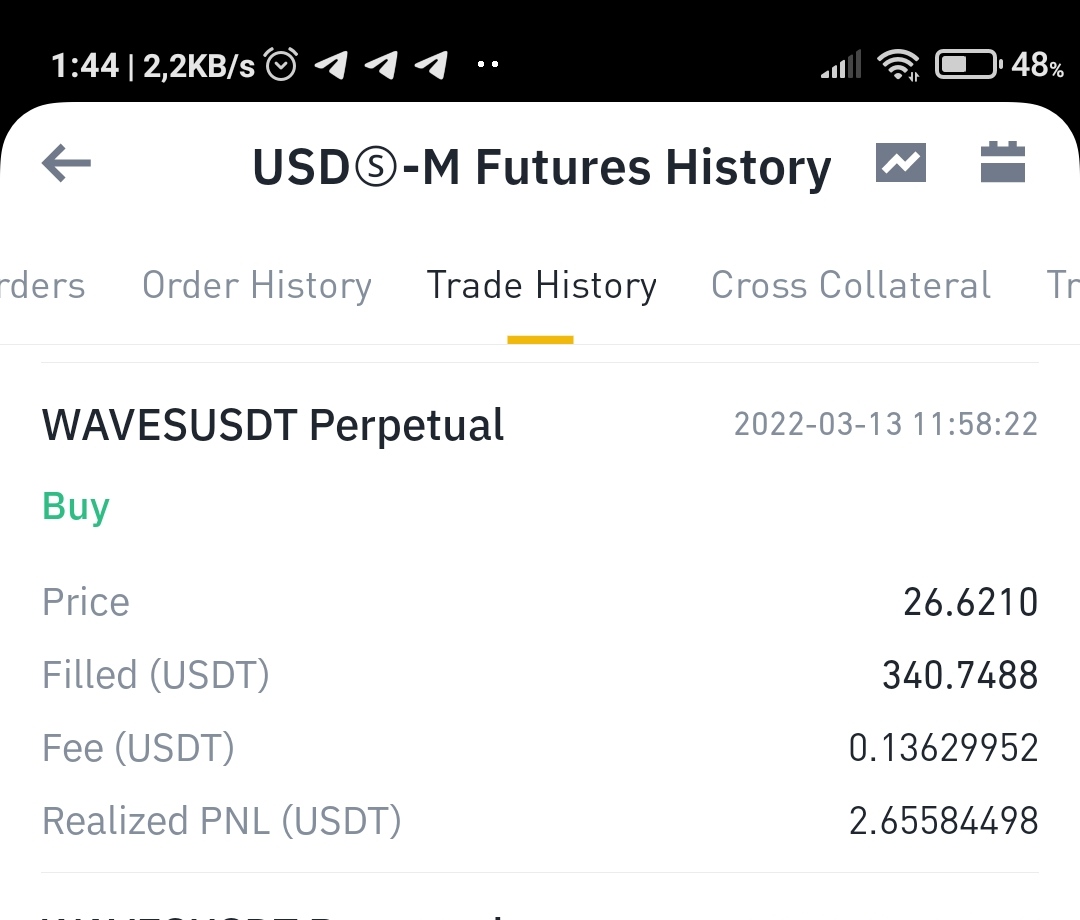Select the Trade History tab
1080x920 pixels.
click(541, 285)
